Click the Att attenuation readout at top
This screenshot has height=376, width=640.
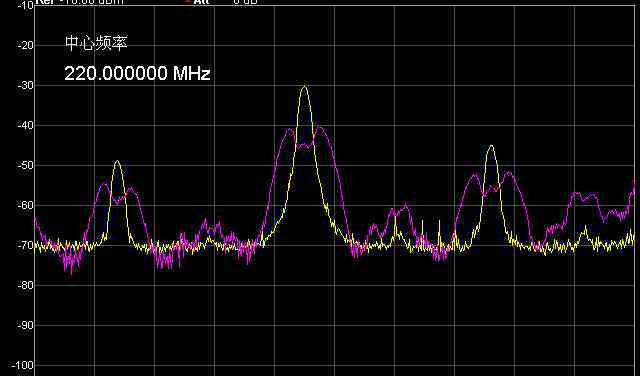coord(220,2)
